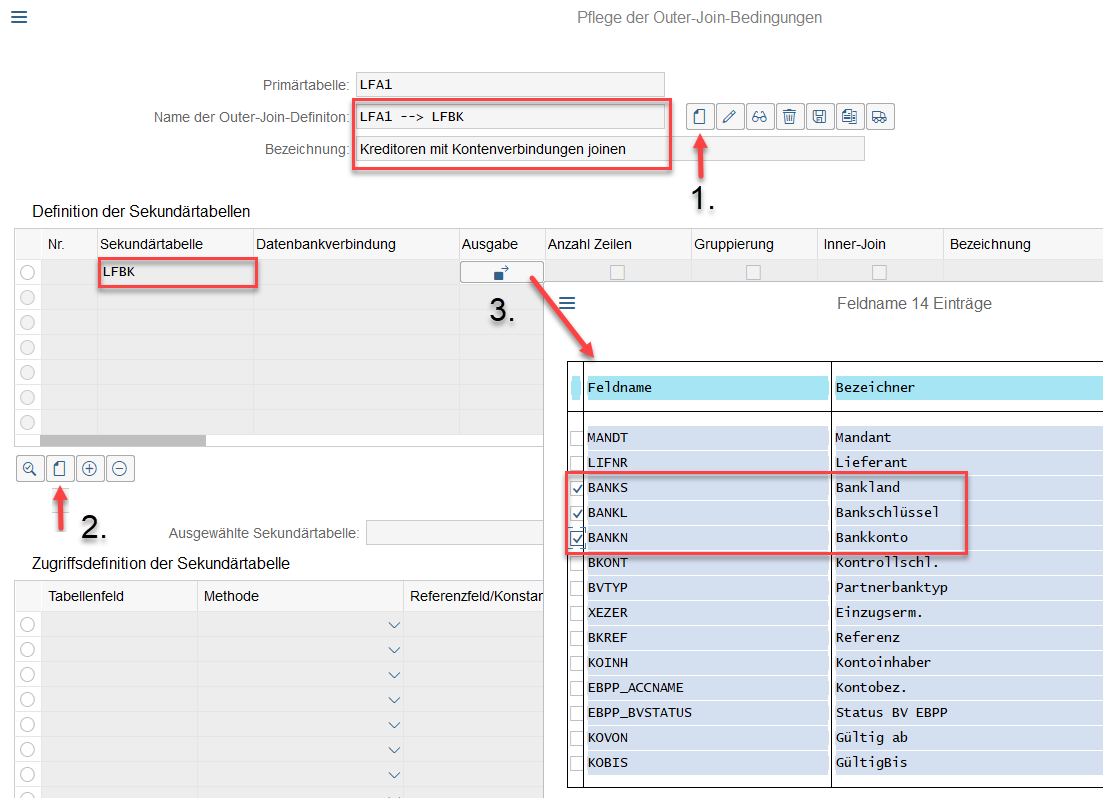Click the minus icon below secondary tables
The width and height of the screenshot is (1103, 798).
pos(120,468)
